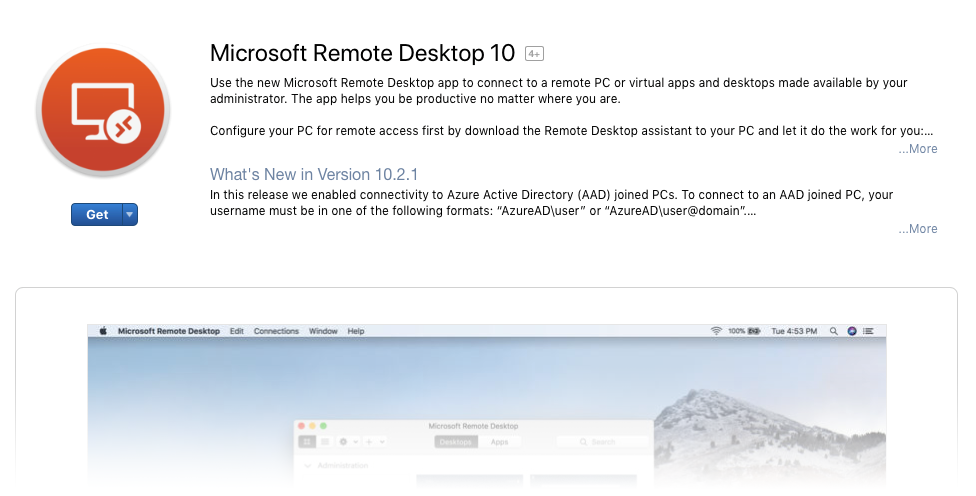The image size is (976, 496).
Task: Click the What's New in Version 10.2.1 heading
Action: (x=314, y=174)
